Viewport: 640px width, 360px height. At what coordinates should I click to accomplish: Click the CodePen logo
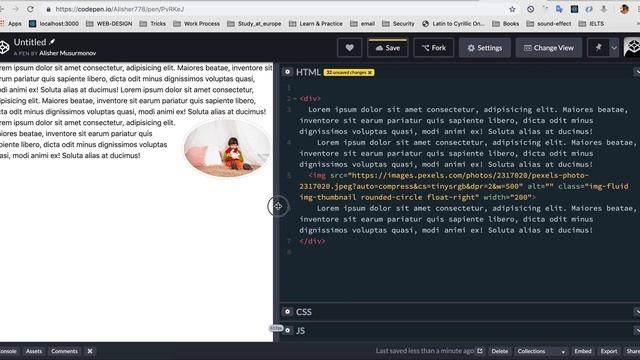4,47
